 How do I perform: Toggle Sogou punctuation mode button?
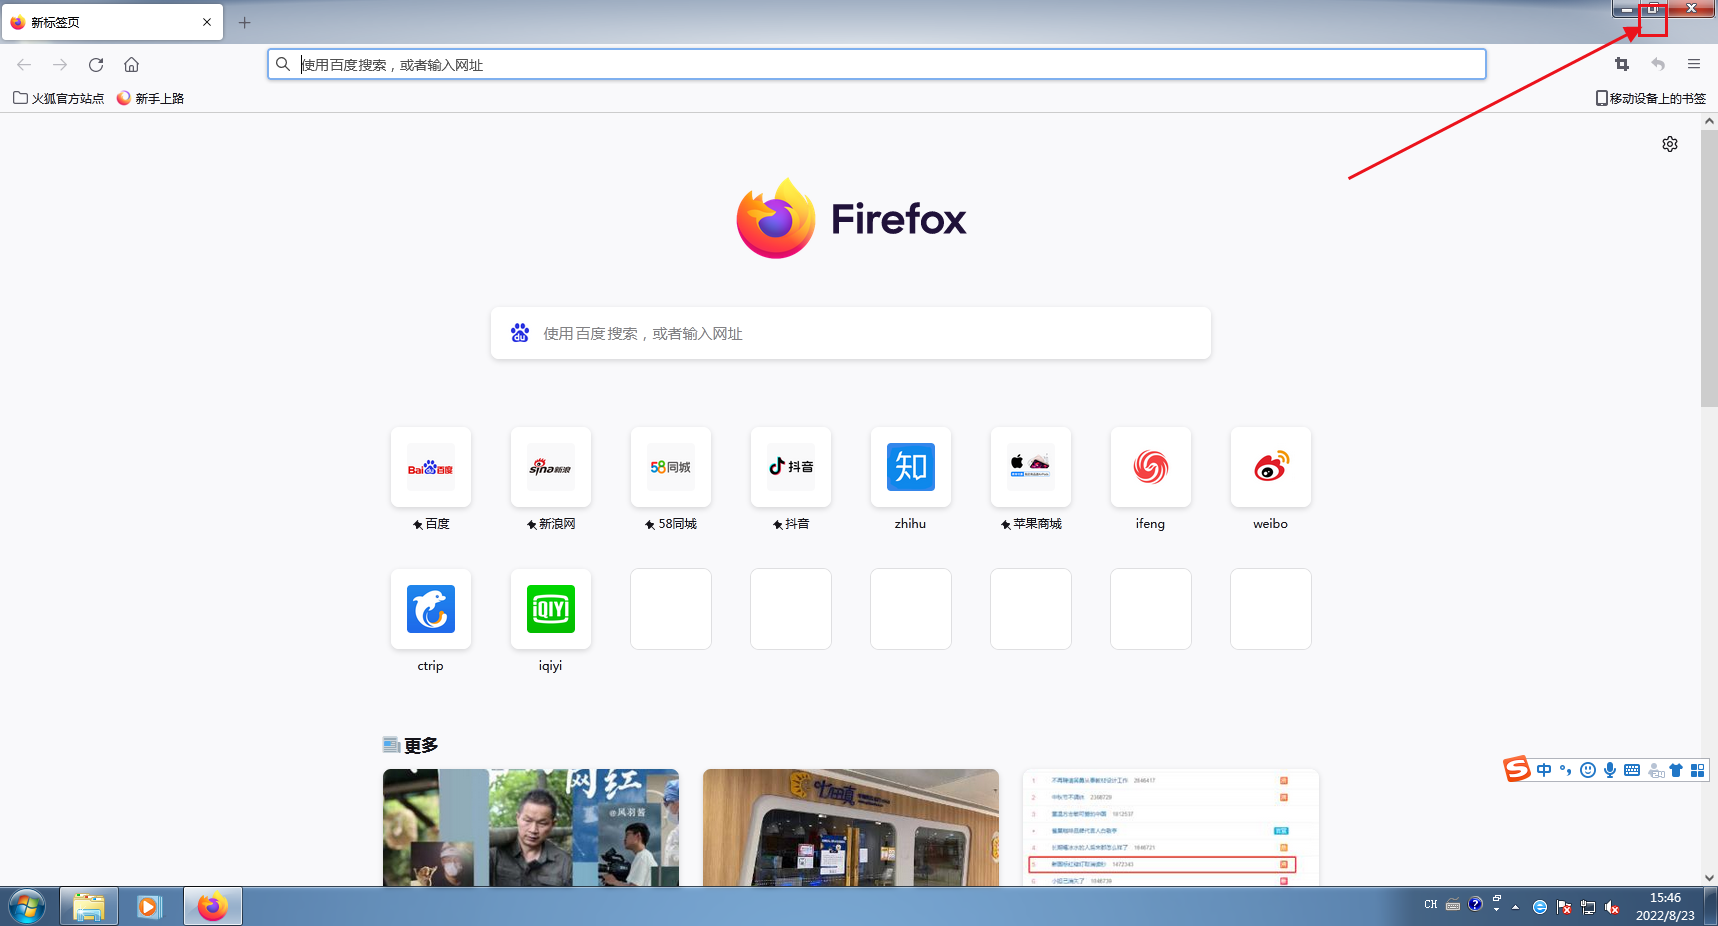coord(1566,770)
